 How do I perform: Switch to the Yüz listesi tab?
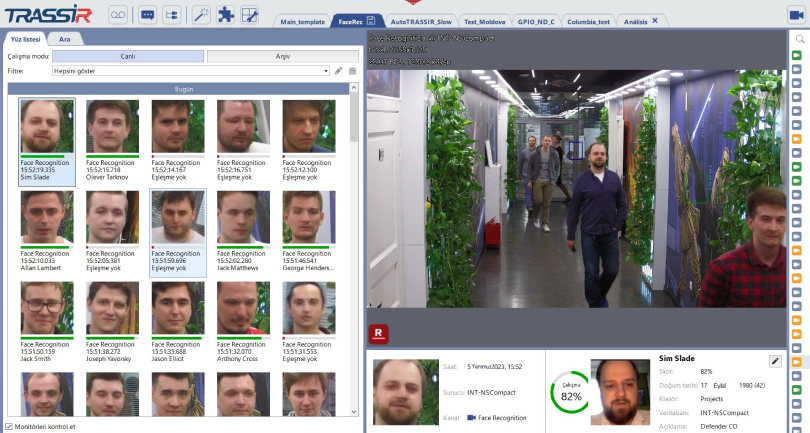(x=25, y=39)
